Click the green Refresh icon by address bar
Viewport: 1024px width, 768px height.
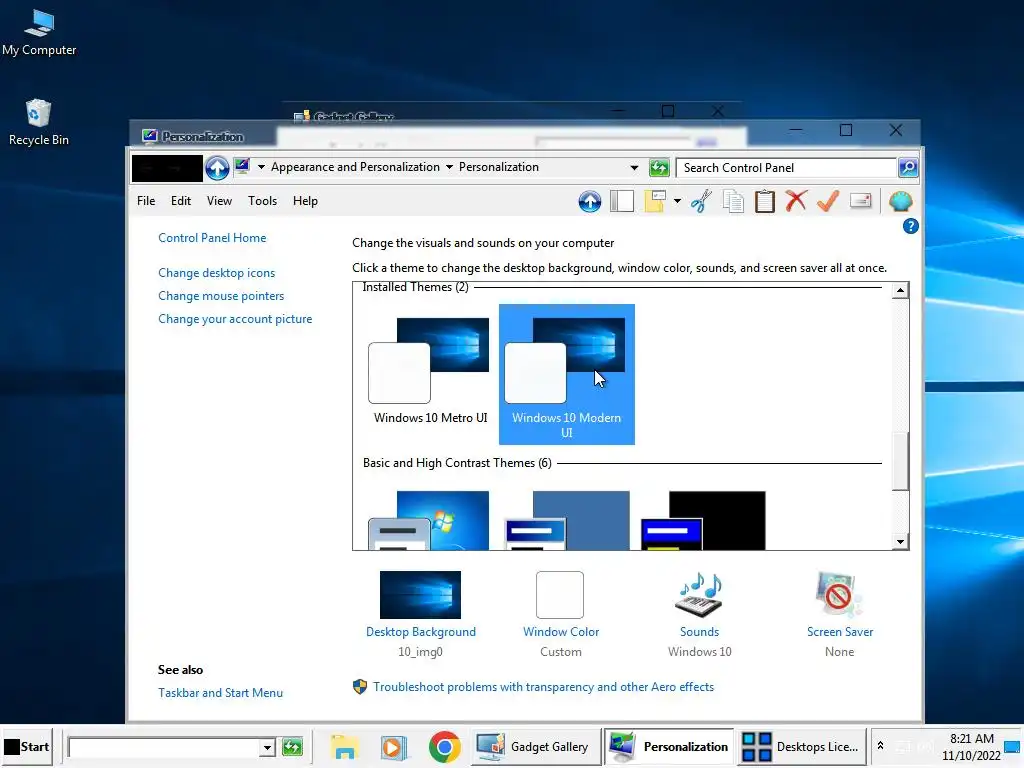click(660, 168)
